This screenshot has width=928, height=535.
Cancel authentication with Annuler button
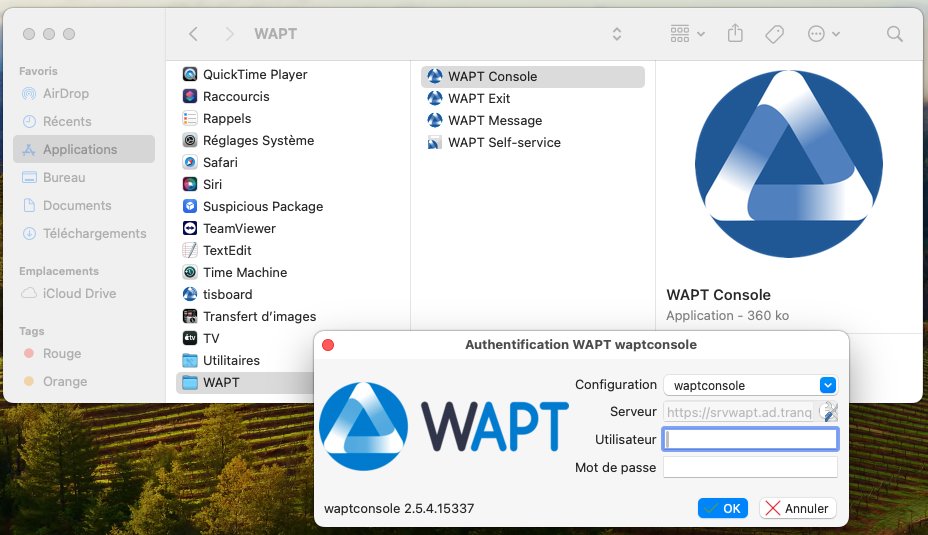coord(797,508)
